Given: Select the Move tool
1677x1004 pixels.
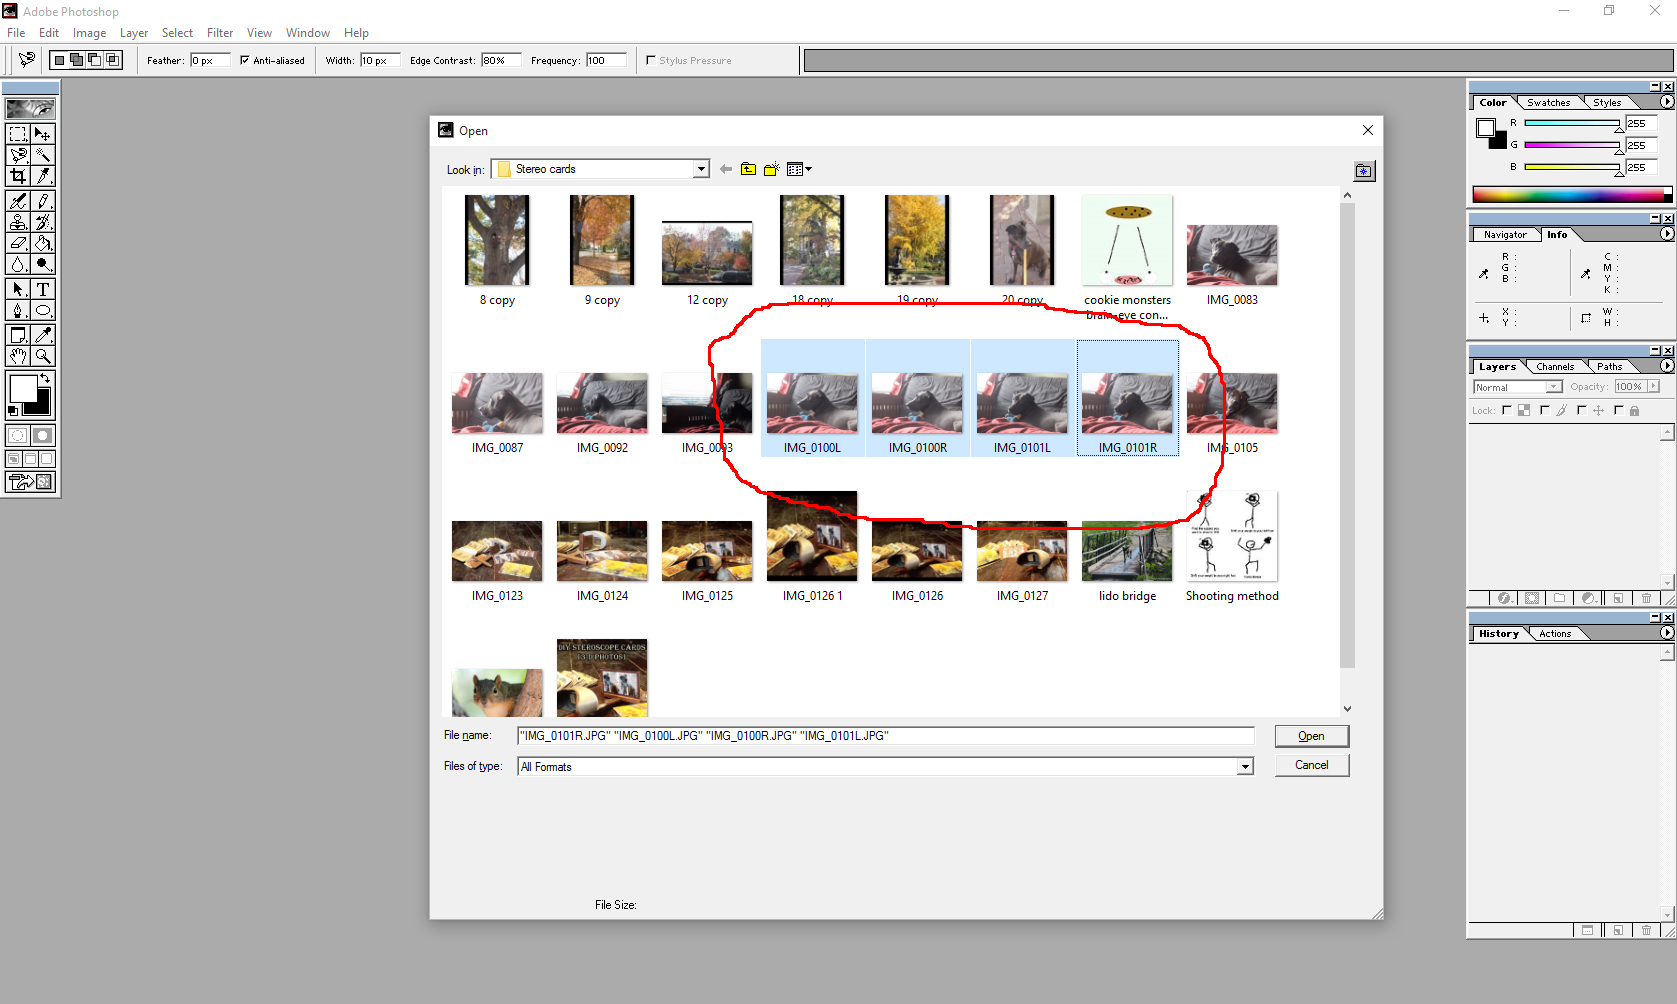Looking at the screenshot, I should [43, 134].
